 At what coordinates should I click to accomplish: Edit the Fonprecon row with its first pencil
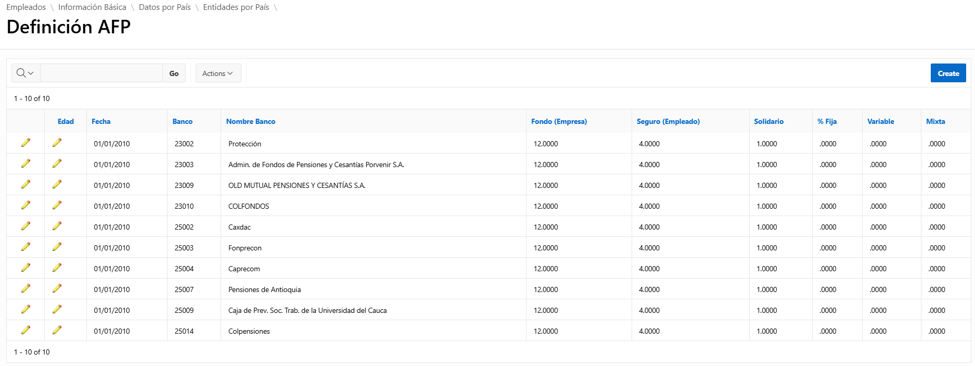tap(25, 247)
